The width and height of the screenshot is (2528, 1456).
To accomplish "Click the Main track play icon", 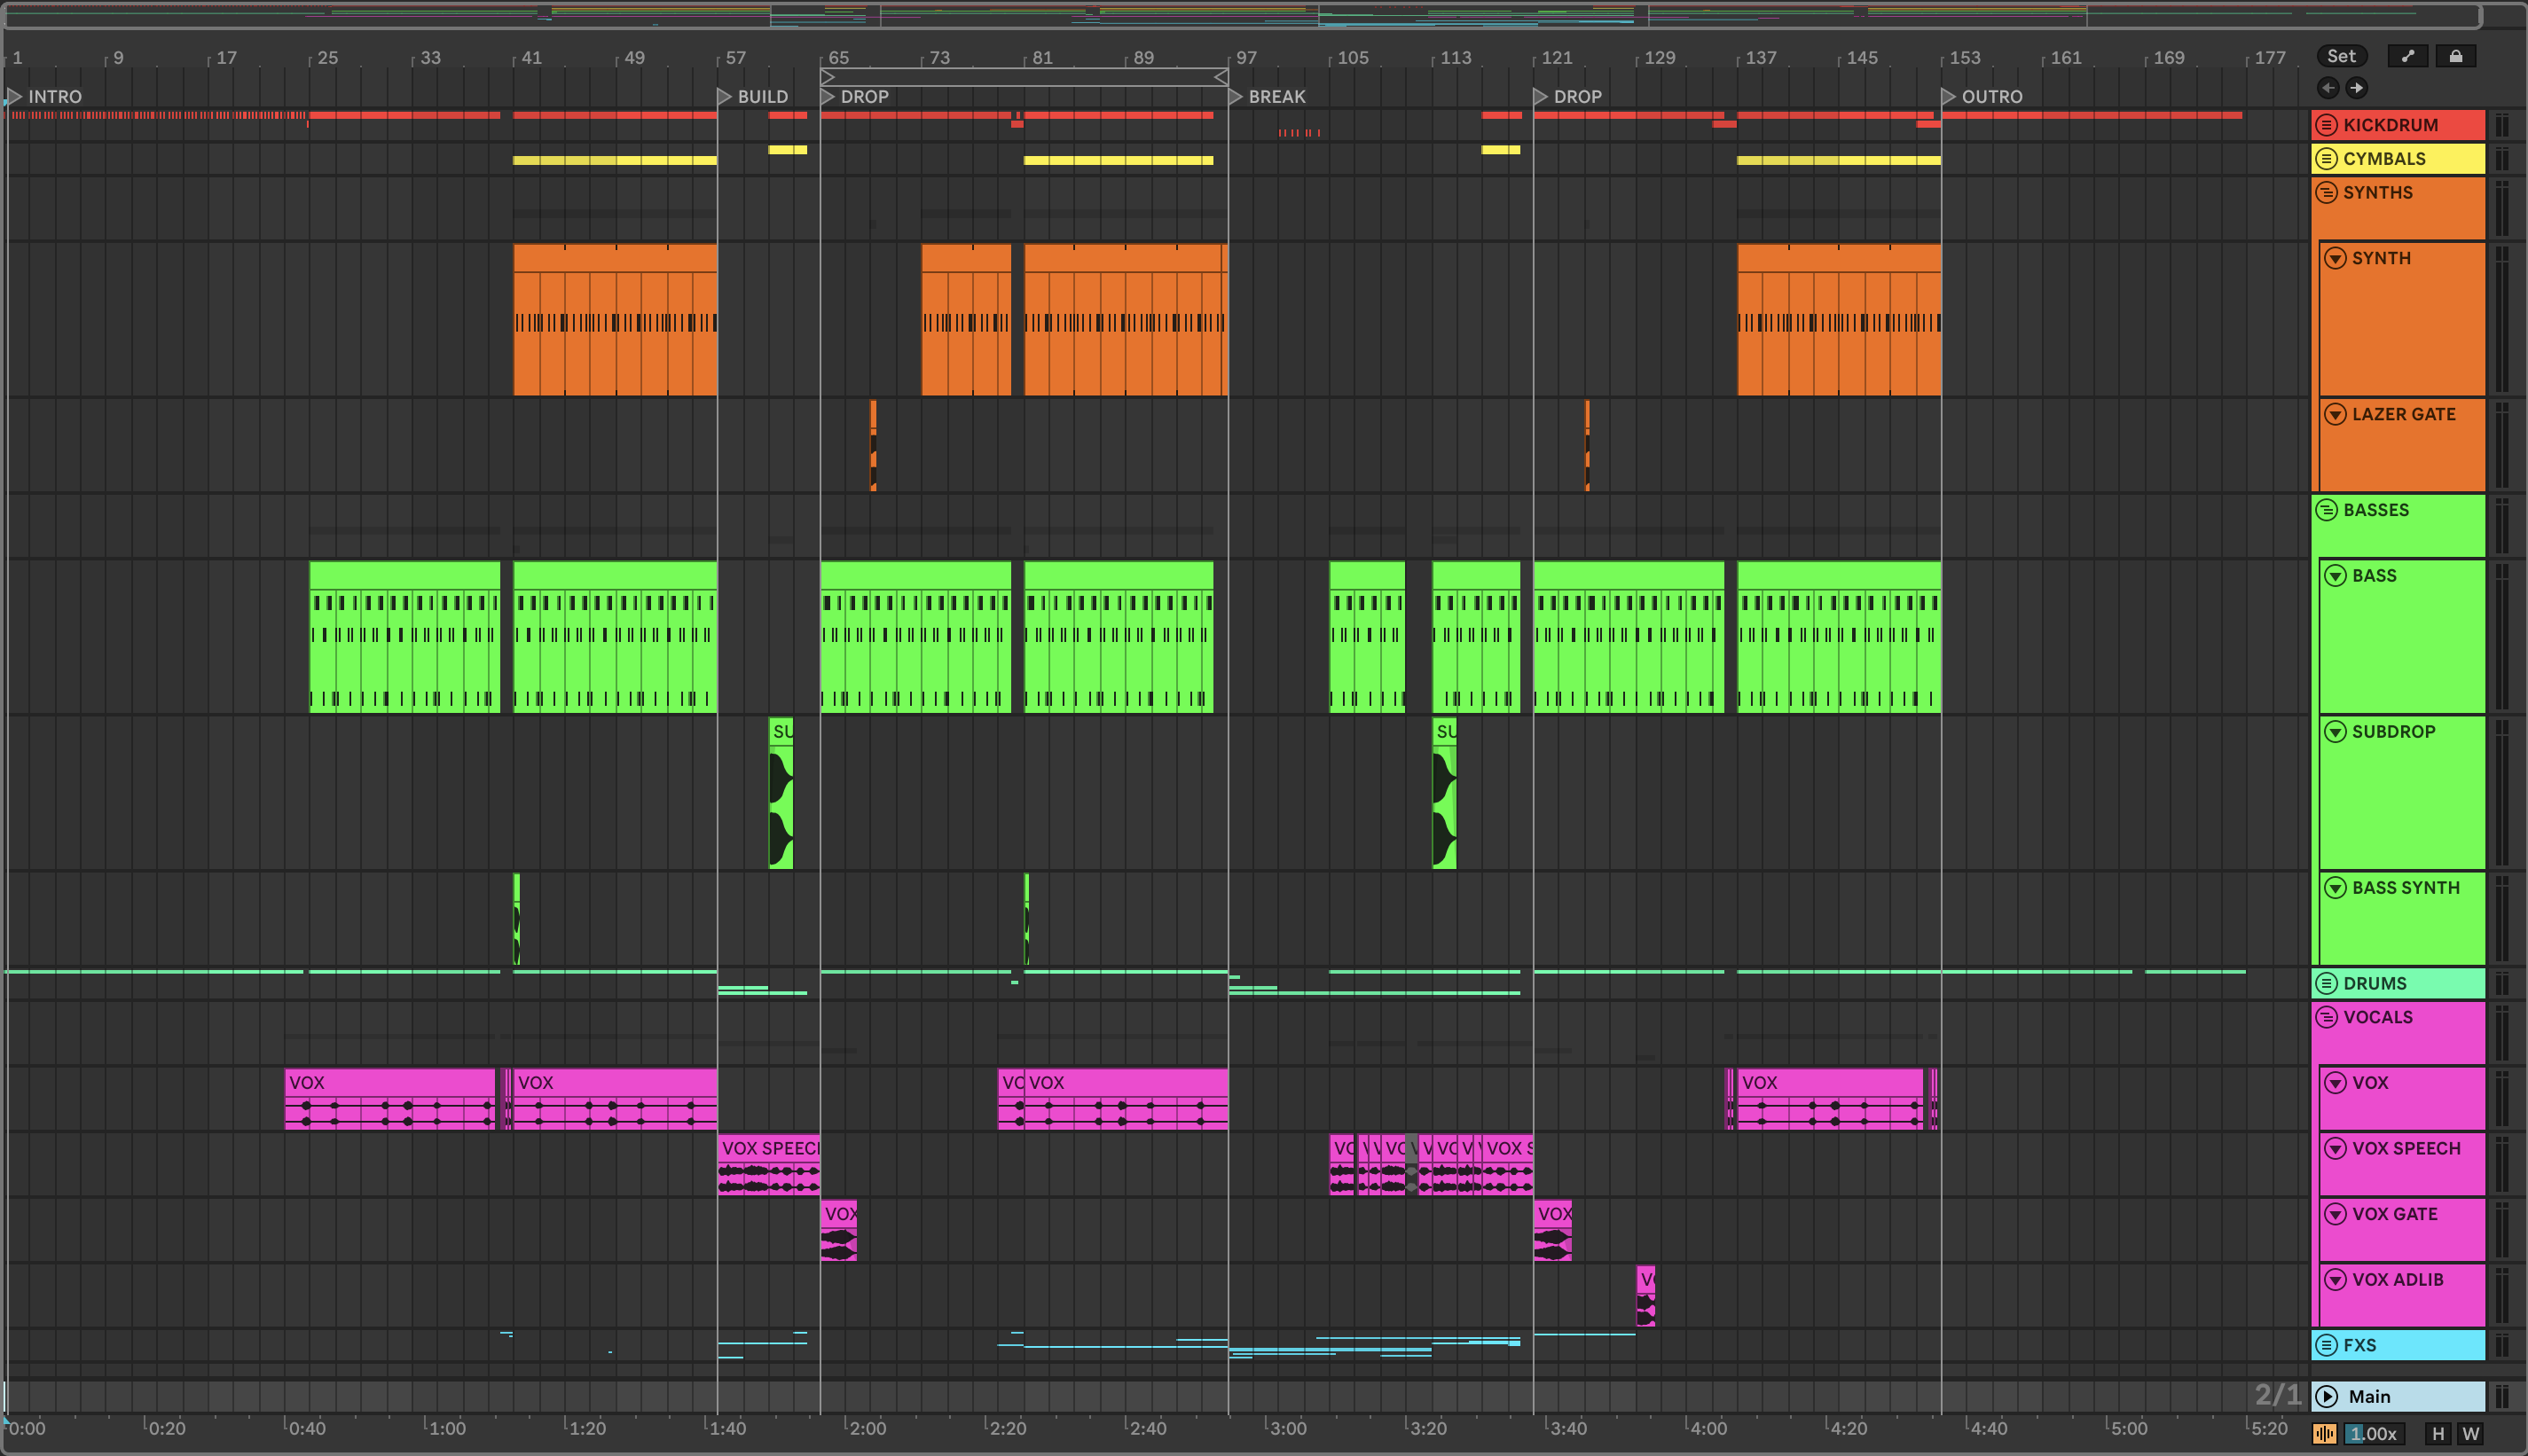I will click(2327, 1396).
